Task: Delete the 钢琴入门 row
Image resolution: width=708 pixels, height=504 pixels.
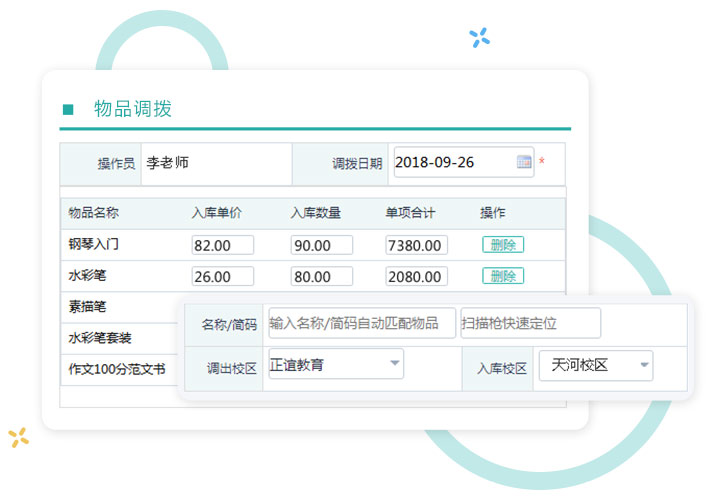Action: tap(502, 245)
